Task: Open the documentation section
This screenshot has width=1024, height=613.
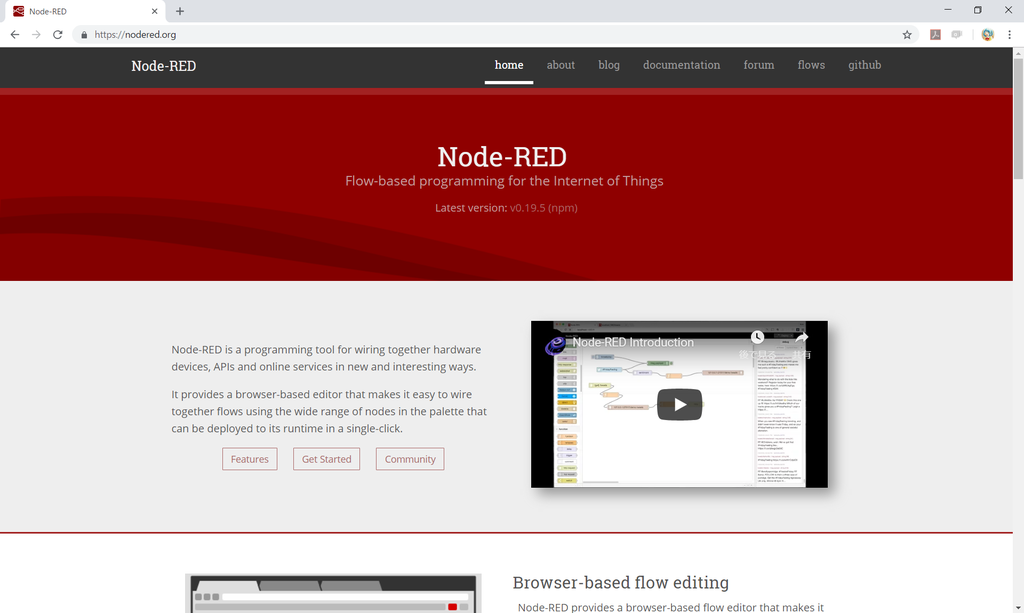Action: click(681, 65)
